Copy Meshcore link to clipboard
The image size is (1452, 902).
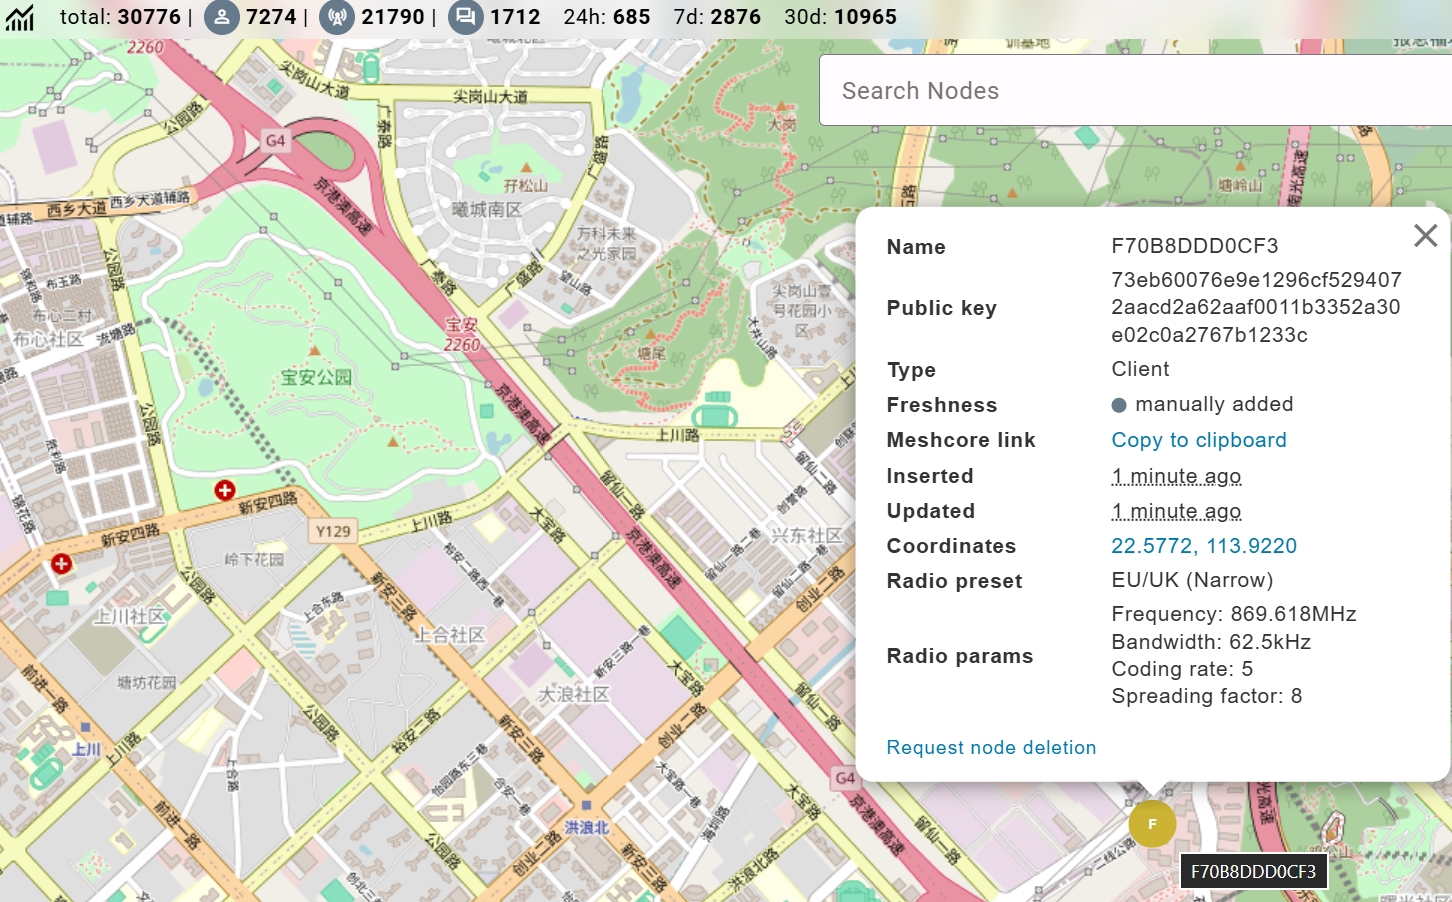click(1198, 440)
